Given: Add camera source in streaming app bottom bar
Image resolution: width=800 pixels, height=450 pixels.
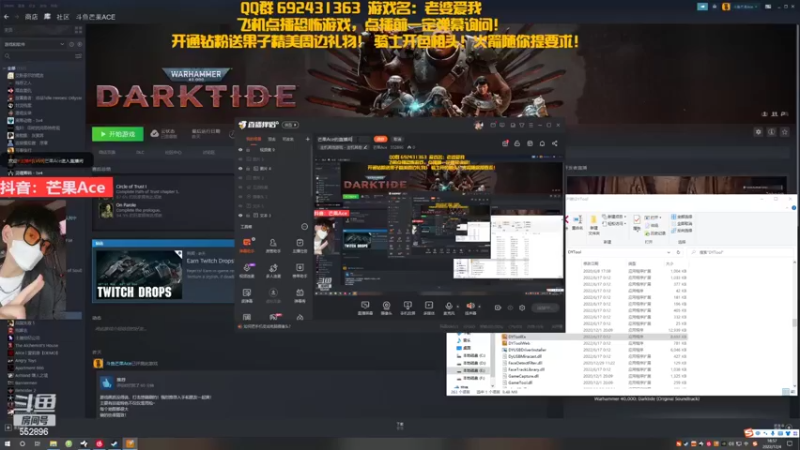Looking at the screenshot, I should click(386, 307).
